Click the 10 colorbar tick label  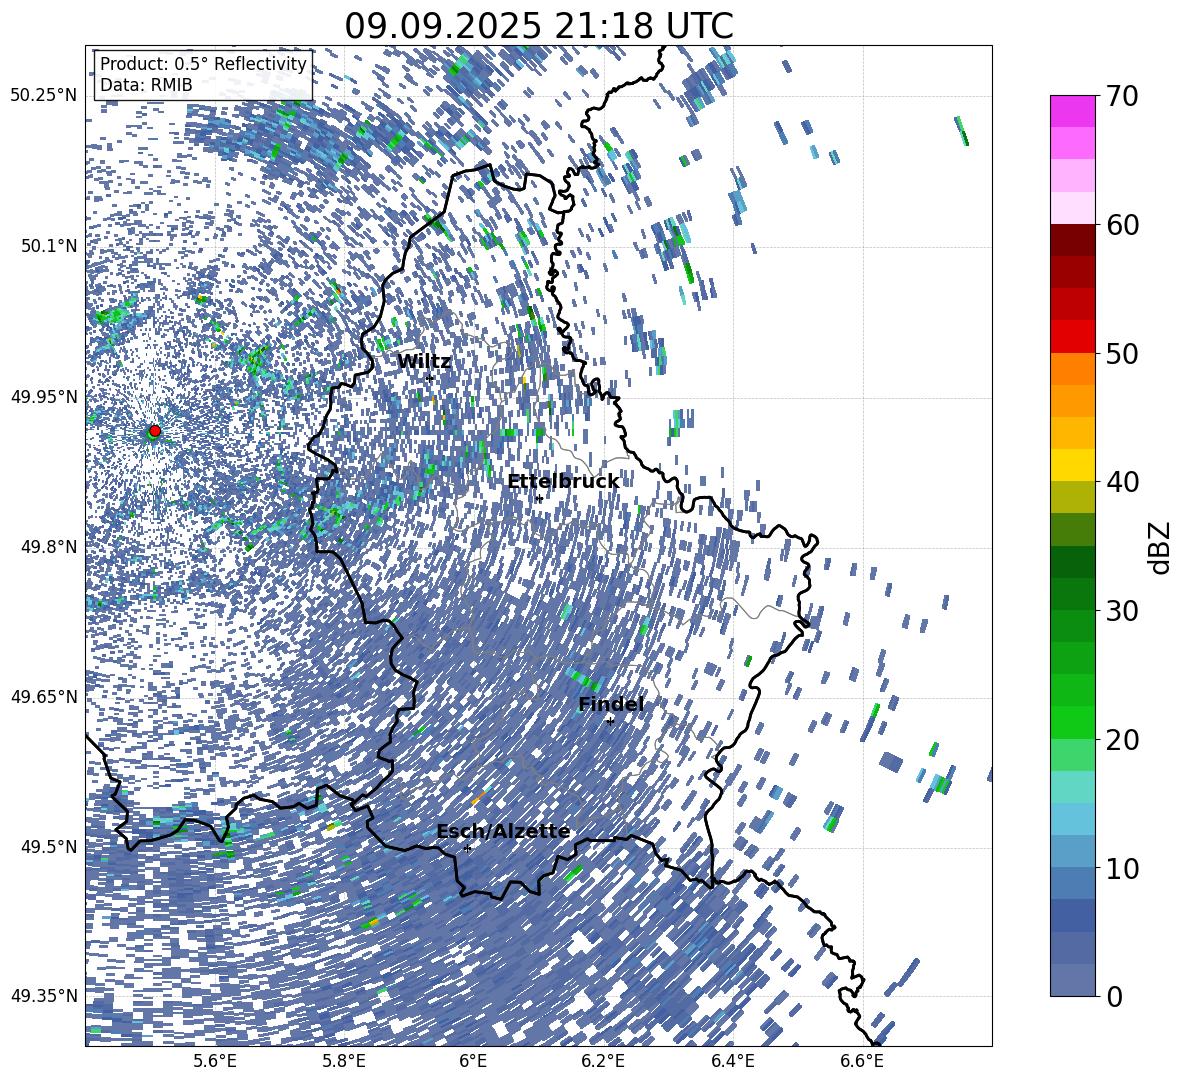pyautogui.click(x=1122, y=868)
